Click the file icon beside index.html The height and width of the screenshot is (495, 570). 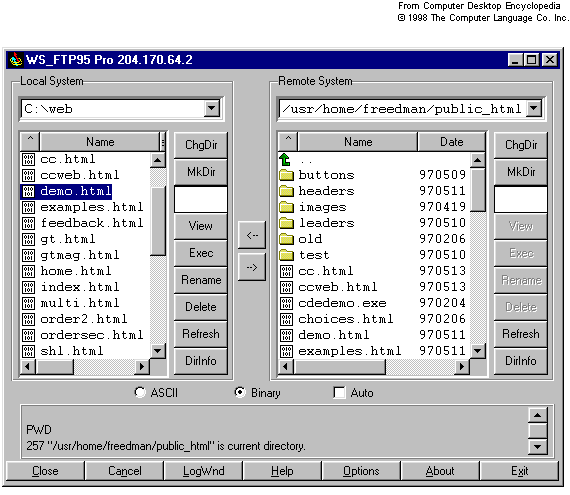28,287
